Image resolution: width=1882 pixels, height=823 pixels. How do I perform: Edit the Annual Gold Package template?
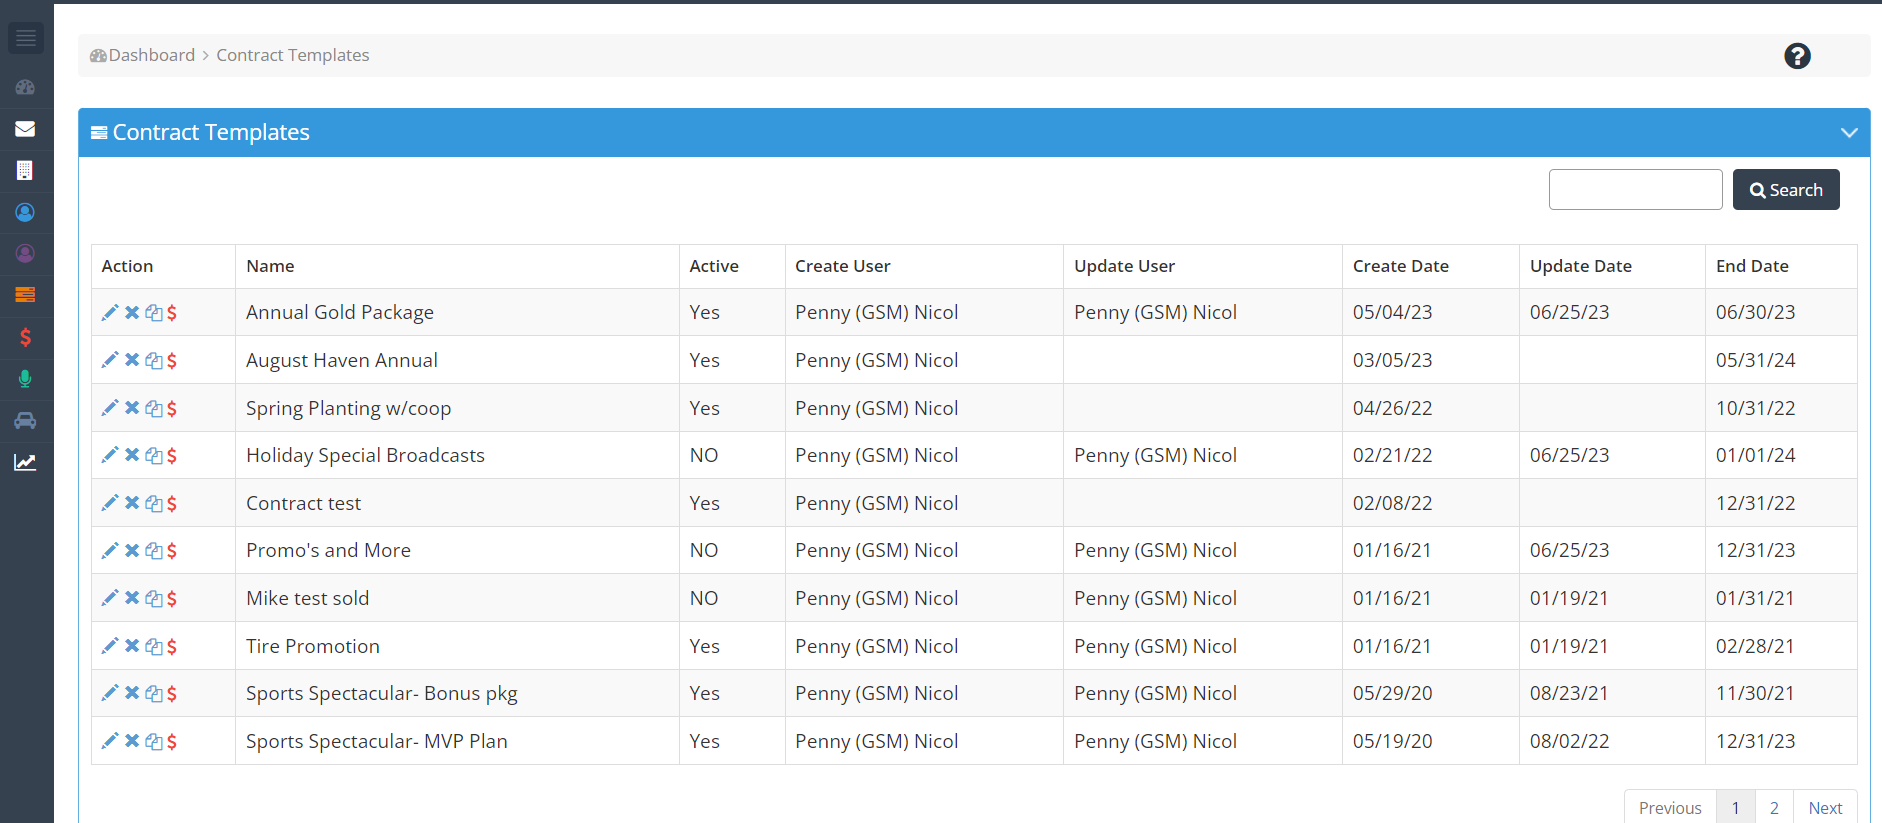[110, 313]
